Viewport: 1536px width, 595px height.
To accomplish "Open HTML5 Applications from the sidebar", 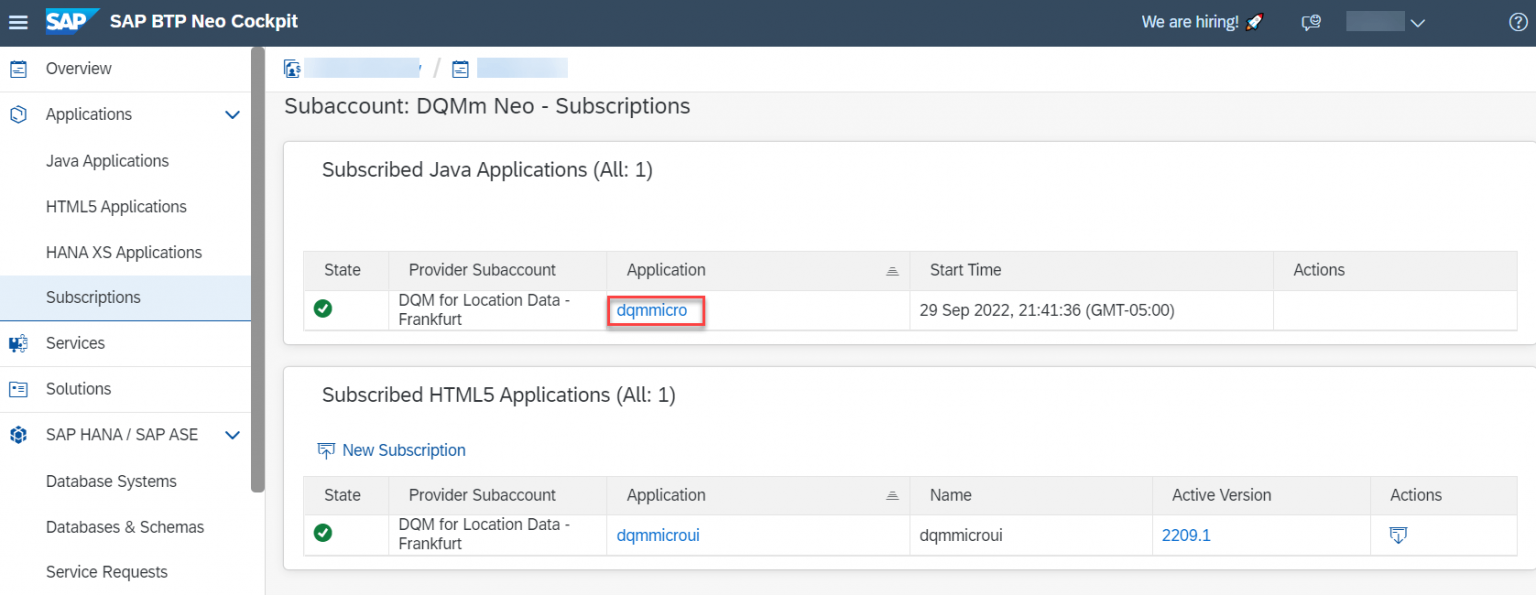I will click(x=116, y=206).
